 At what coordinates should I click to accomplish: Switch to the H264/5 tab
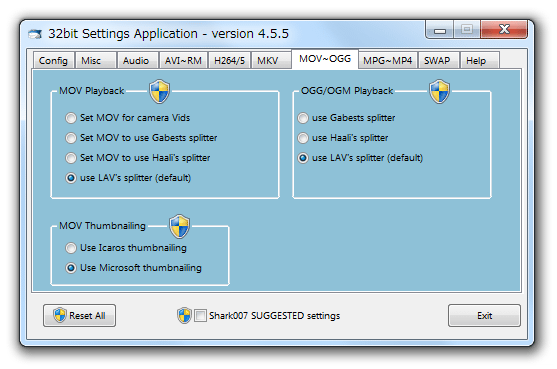[x=229, y=60]
